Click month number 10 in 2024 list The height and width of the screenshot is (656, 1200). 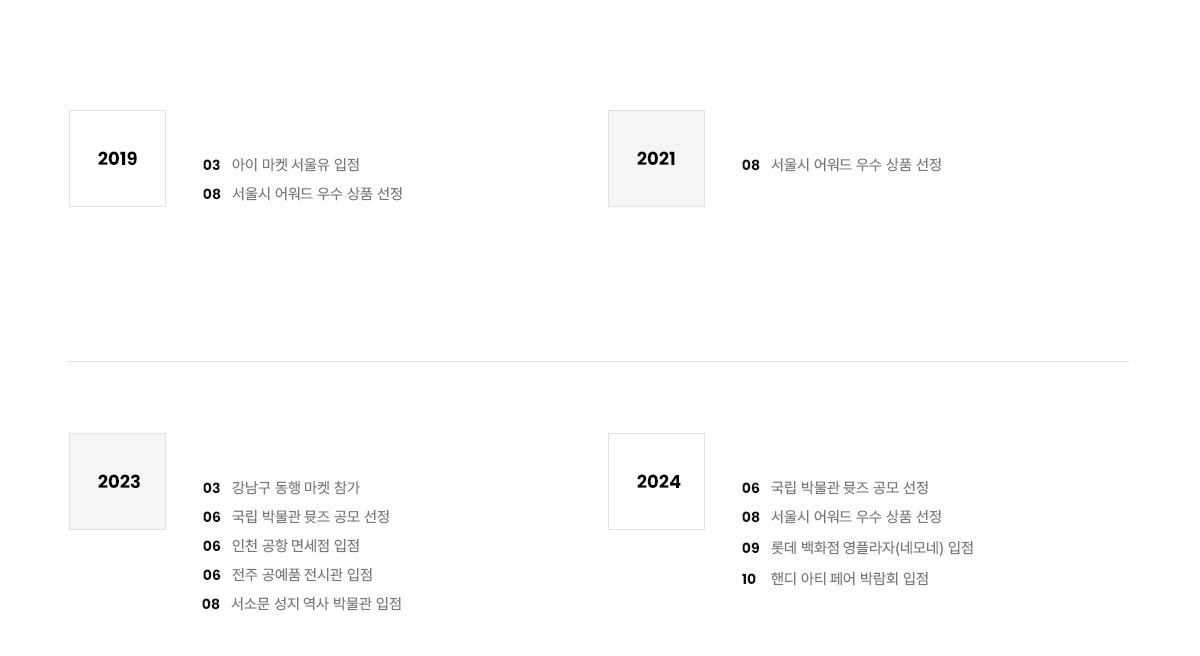click(x=749, y=579)
